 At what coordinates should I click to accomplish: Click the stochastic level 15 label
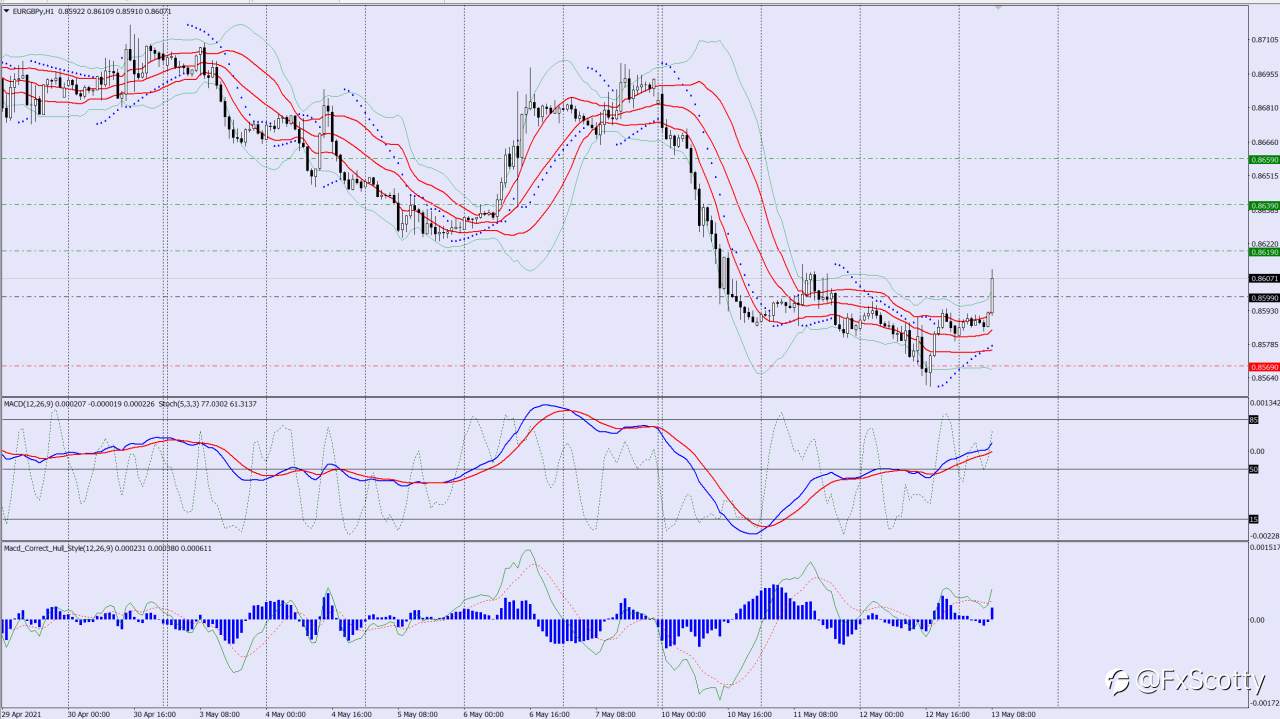(x=1253, y=518)
